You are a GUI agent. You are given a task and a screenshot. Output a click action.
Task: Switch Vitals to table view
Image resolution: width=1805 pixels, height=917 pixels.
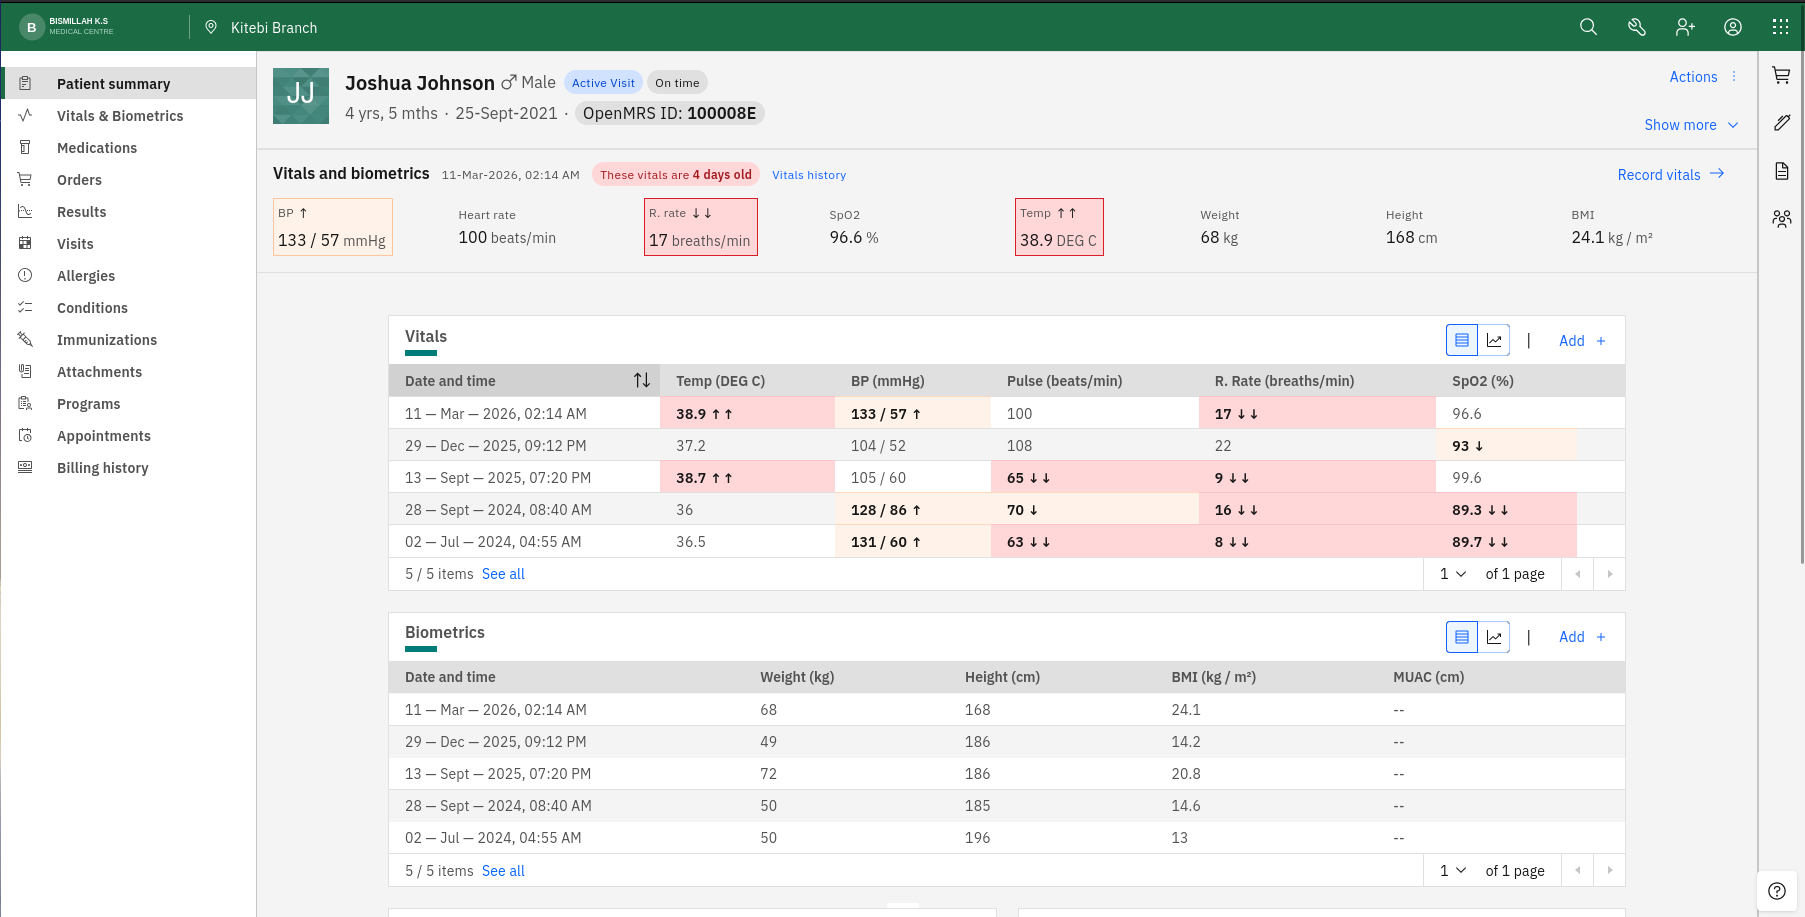[1462, 341]
